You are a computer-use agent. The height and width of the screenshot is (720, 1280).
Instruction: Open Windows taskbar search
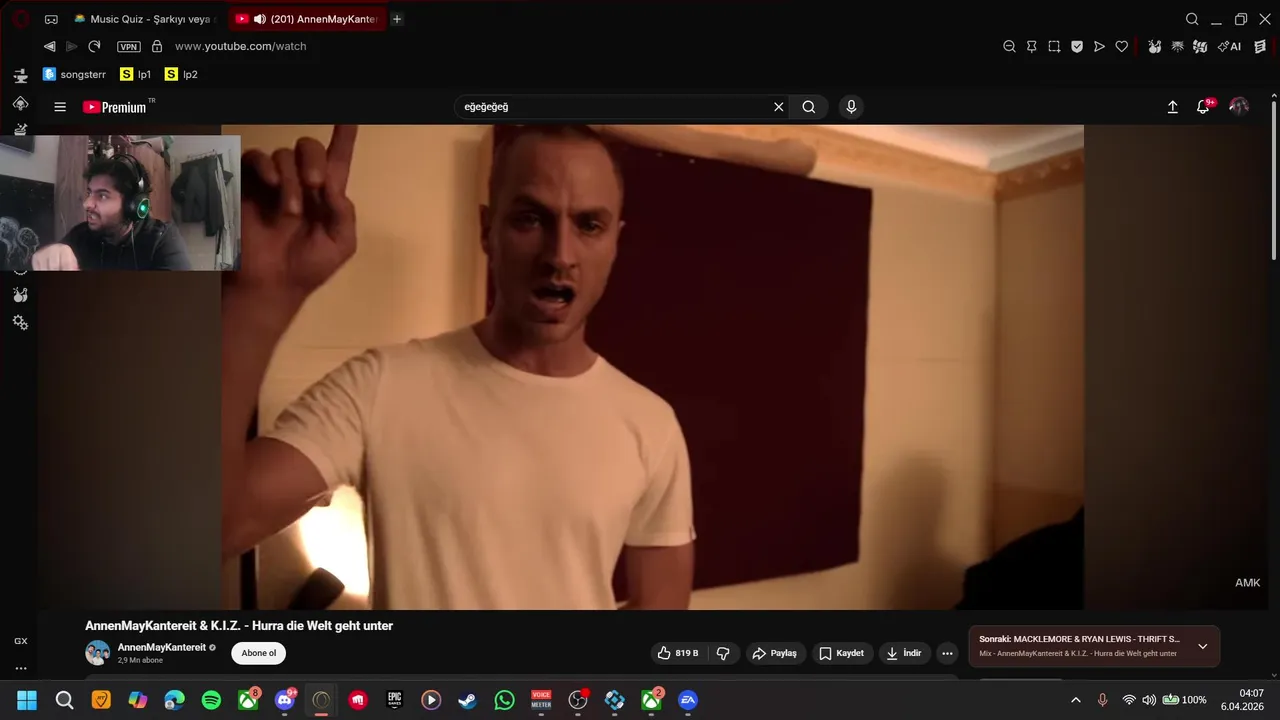pos(64,700)
